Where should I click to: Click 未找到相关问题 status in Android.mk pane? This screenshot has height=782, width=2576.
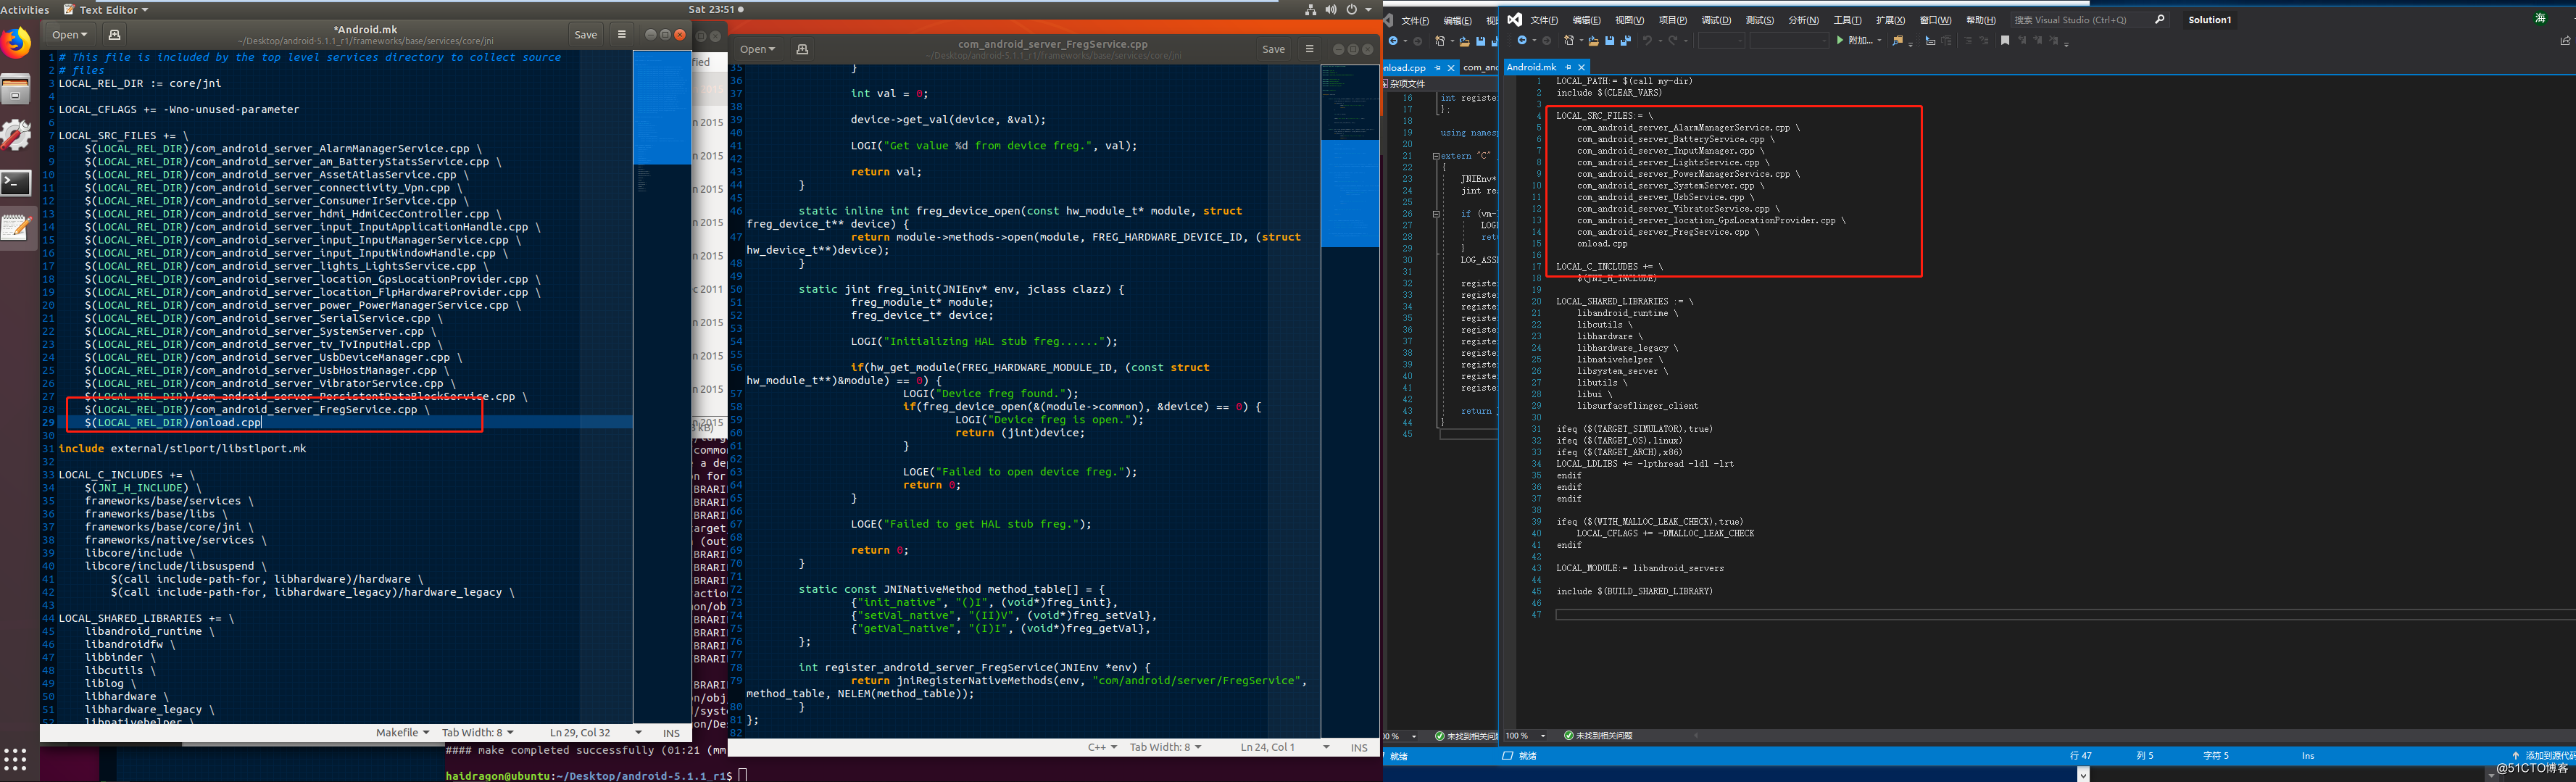[x=1598, y=736]
